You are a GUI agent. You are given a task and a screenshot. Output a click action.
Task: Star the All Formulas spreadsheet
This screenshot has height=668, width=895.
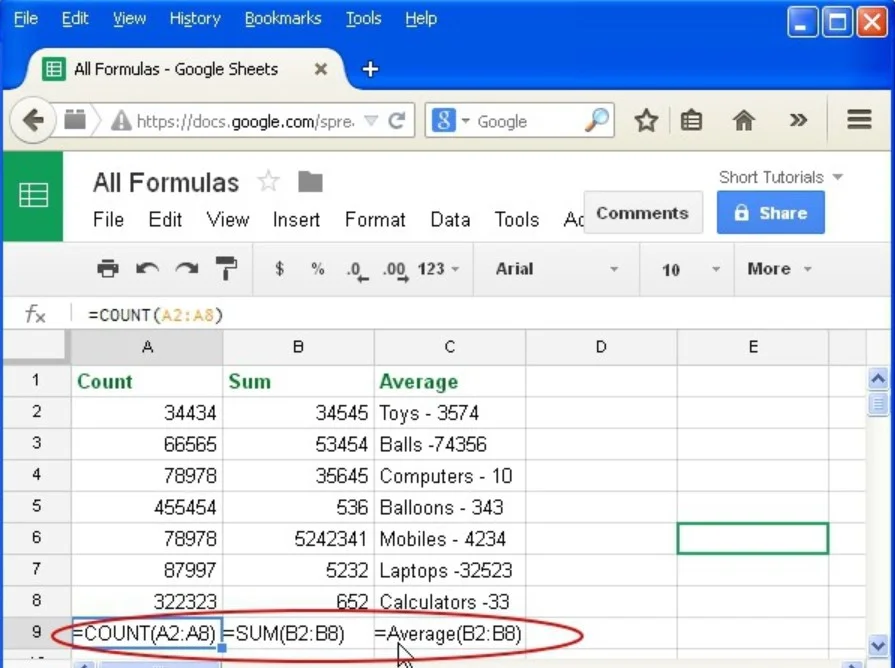pyautogui.click(x=267, y=180)
